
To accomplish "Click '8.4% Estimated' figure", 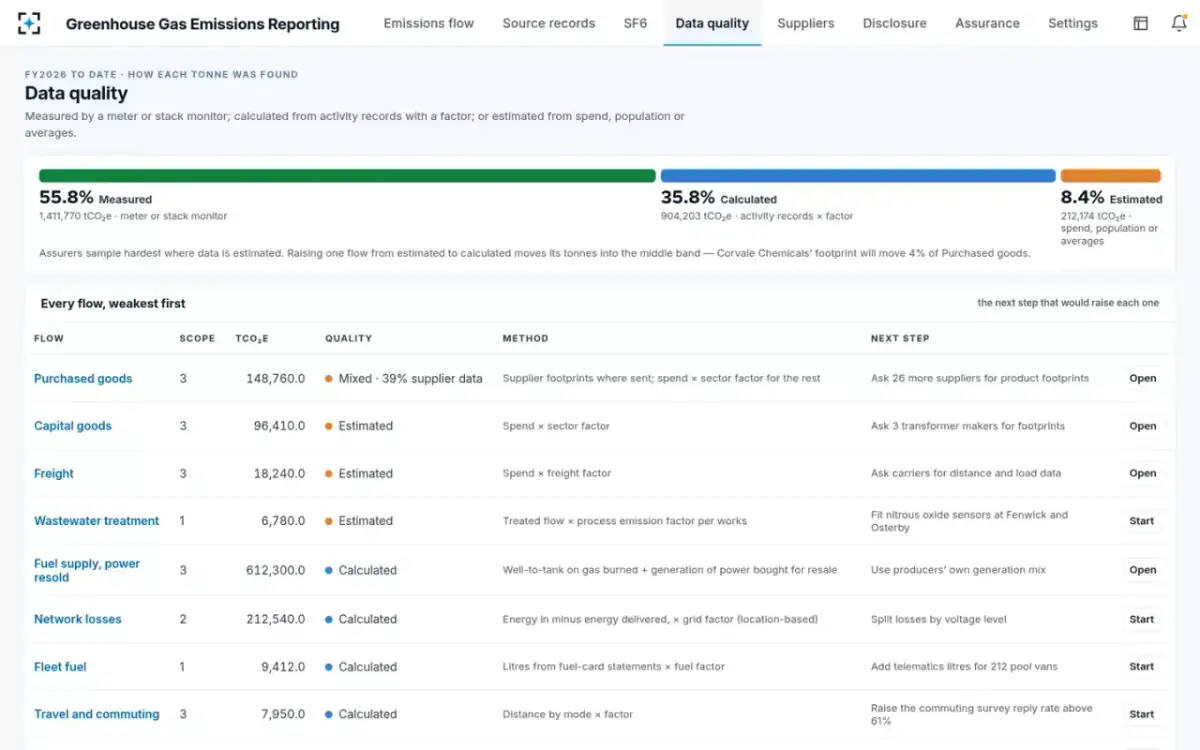I will pos(1111,198).
